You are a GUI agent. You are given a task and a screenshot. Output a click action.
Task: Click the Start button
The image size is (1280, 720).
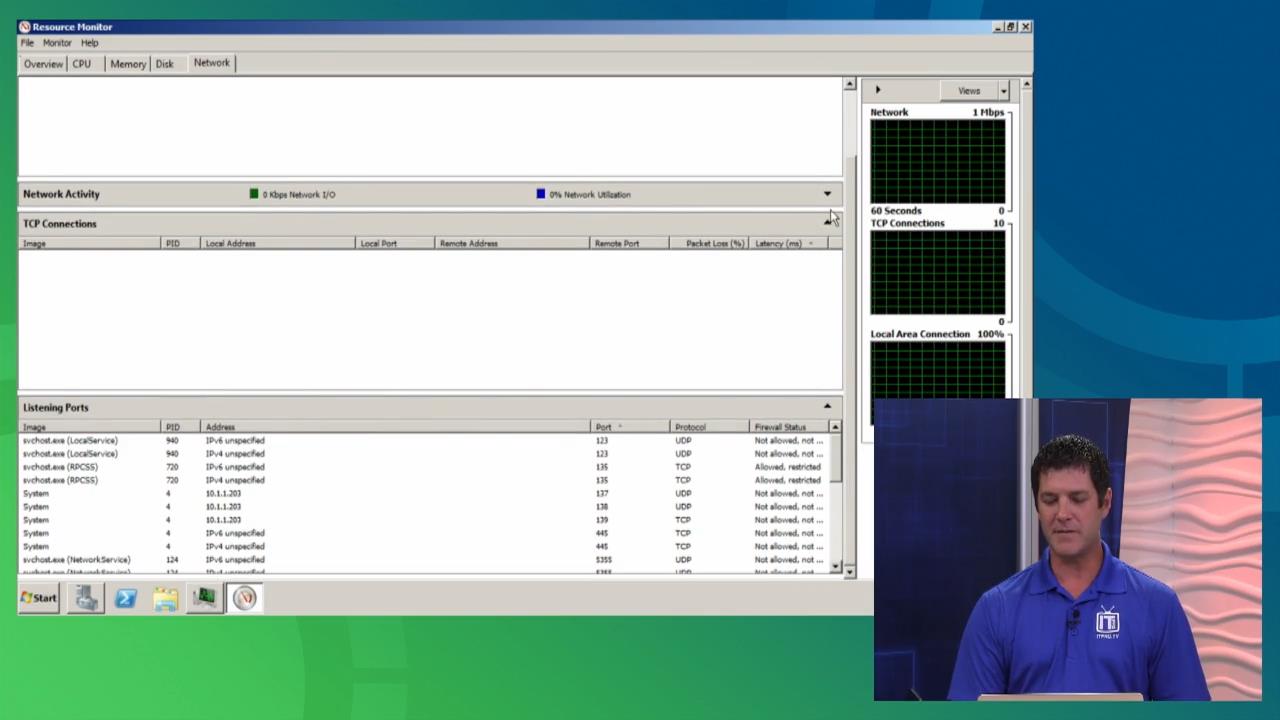[39, 598]
